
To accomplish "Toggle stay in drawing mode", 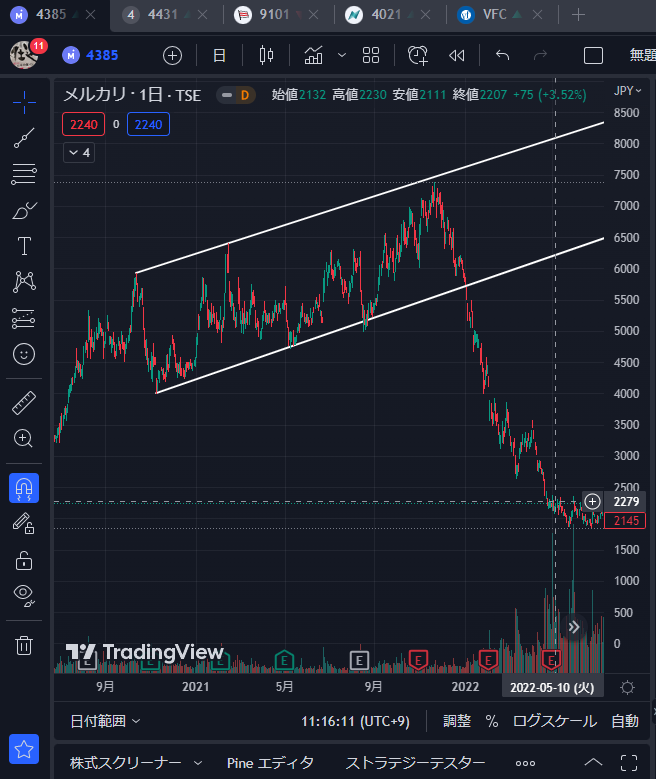I will coord(24,524).
